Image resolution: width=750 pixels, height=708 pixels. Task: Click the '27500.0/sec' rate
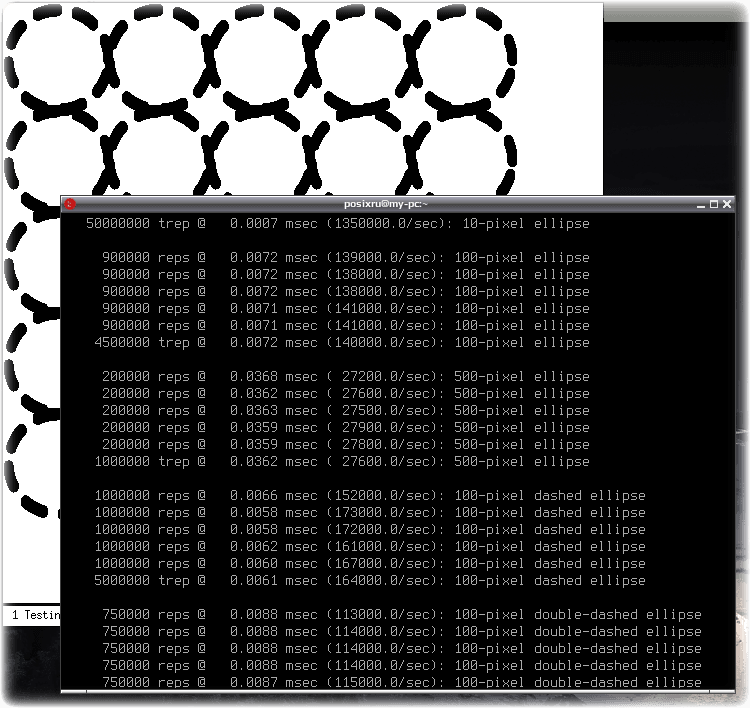tap(386, 410)
